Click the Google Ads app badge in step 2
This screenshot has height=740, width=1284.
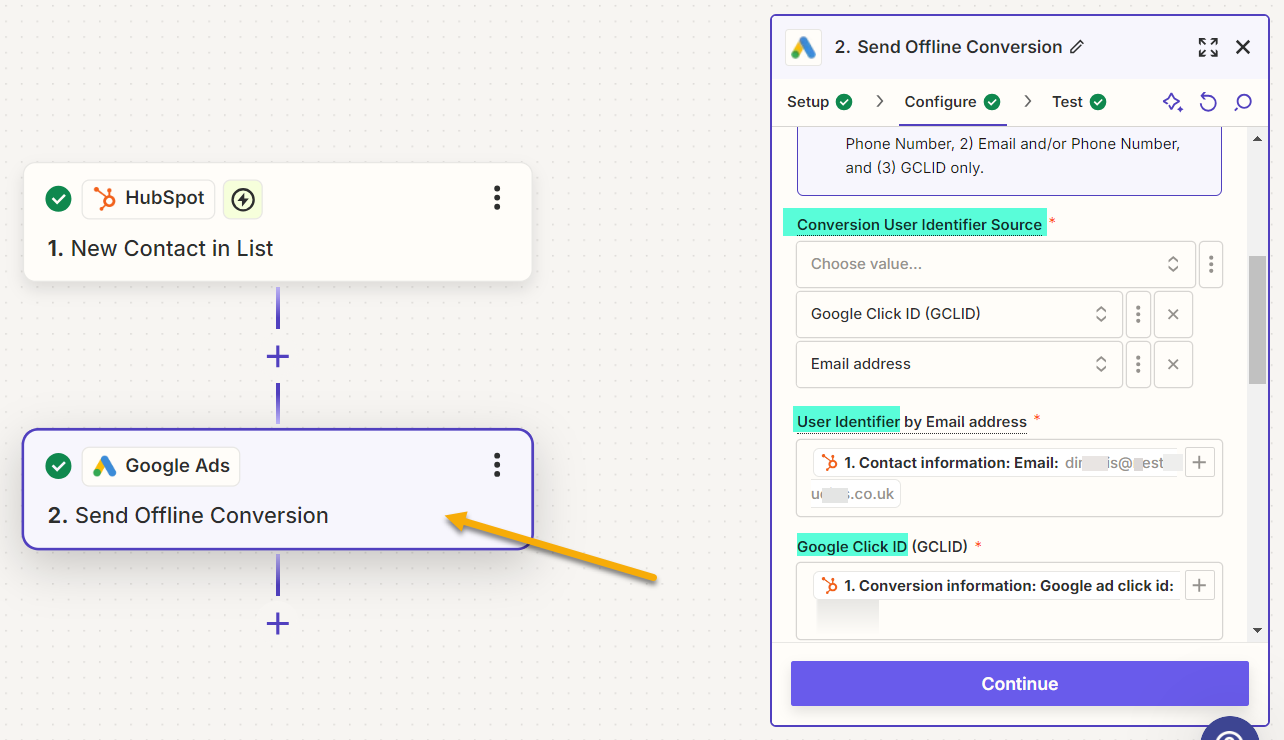pyautogui.click(x=161, y=466)
